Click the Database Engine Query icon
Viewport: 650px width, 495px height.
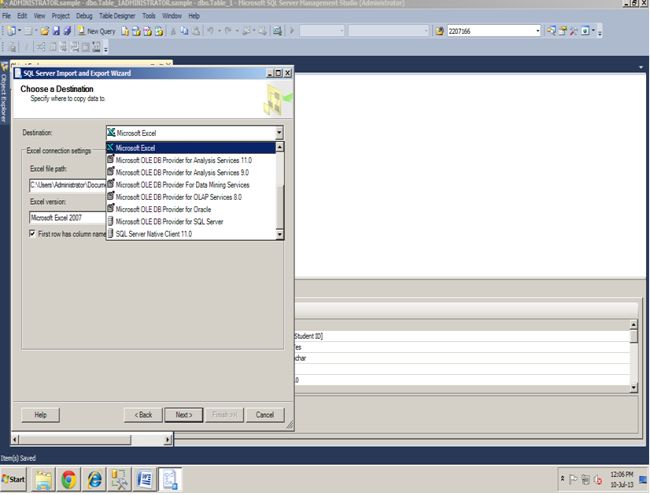tap(125, 31)
